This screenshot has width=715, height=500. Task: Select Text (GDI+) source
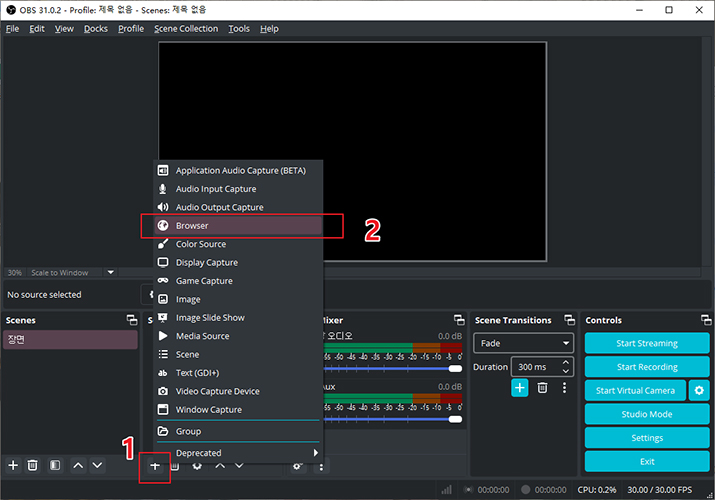coord(238,373)
